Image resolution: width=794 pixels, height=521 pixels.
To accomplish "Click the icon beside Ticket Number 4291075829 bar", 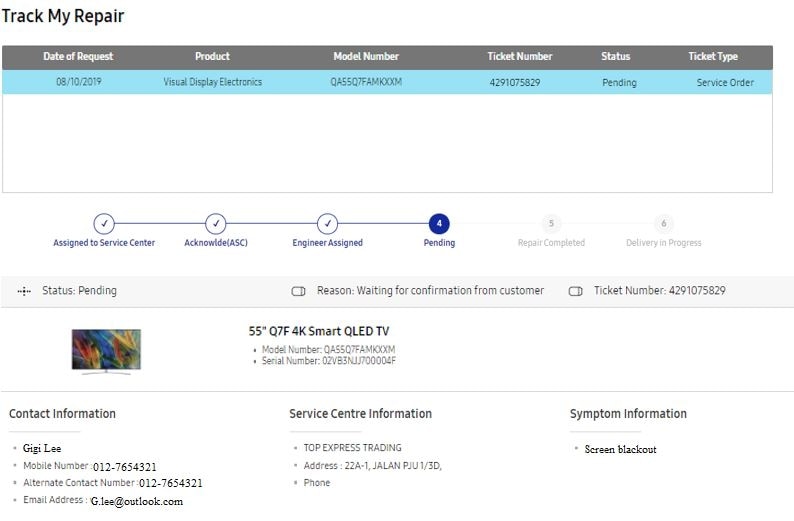I will (x=575, y=291).
